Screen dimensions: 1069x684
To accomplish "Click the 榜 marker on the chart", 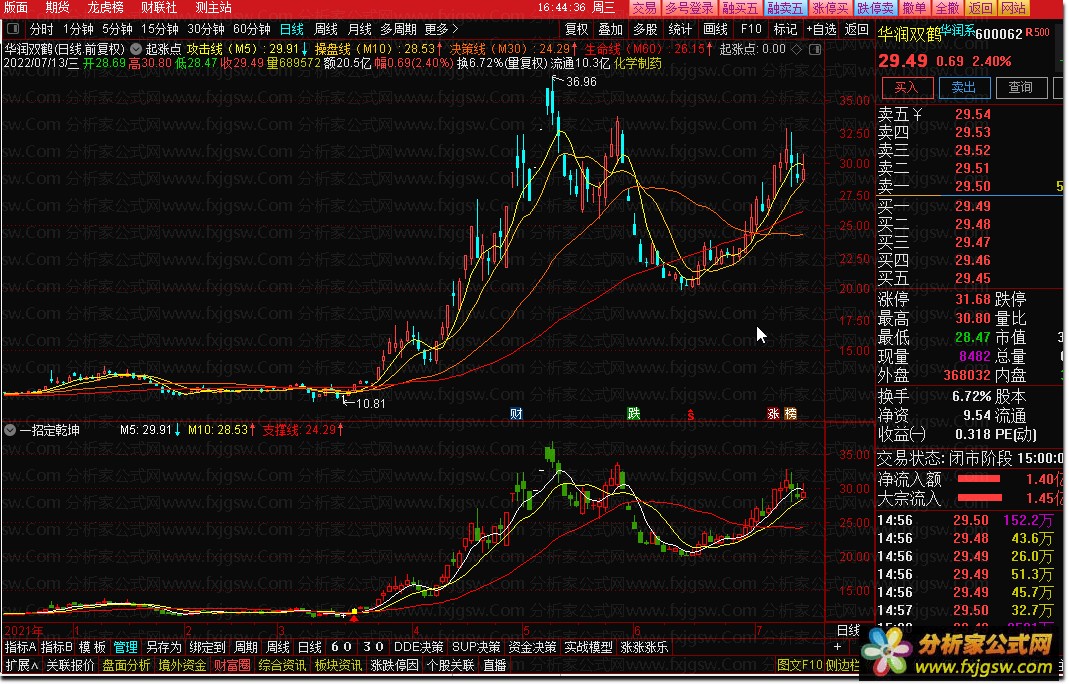I will [x=790, y=413].
